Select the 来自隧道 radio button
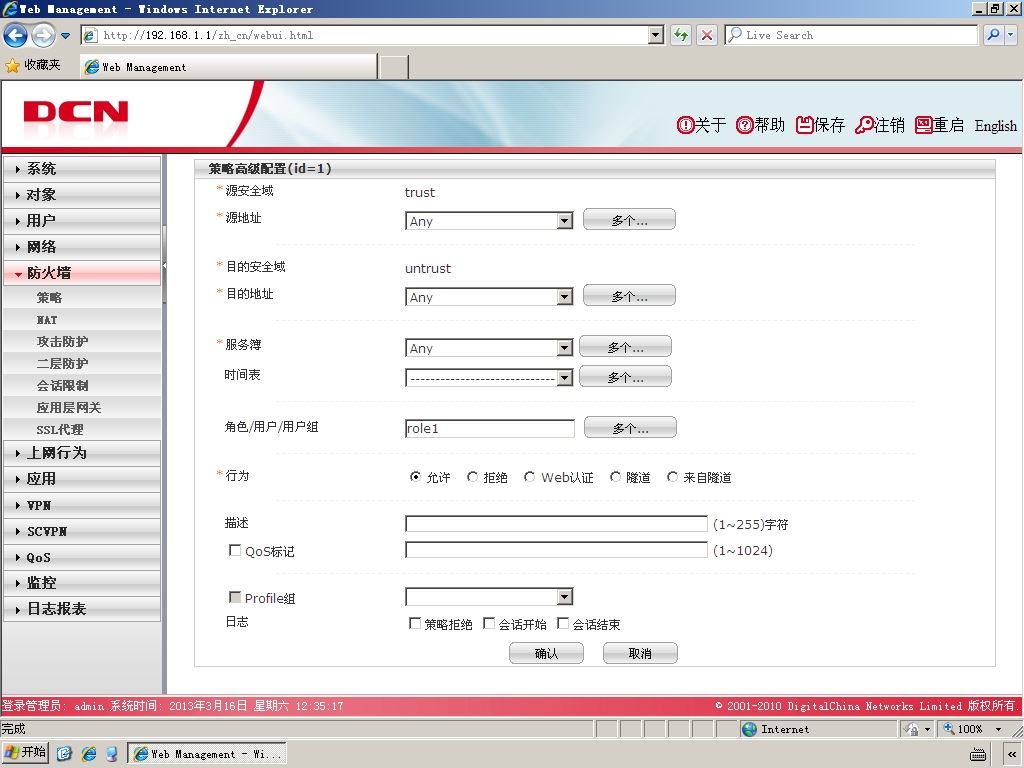 coord(672,477)
